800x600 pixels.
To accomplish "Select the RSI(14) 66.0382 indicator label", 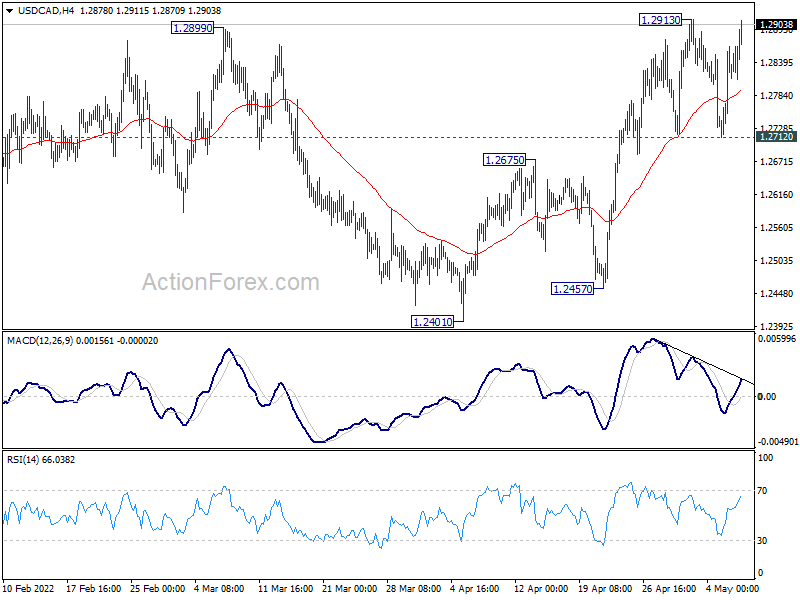I will (41, 460).
